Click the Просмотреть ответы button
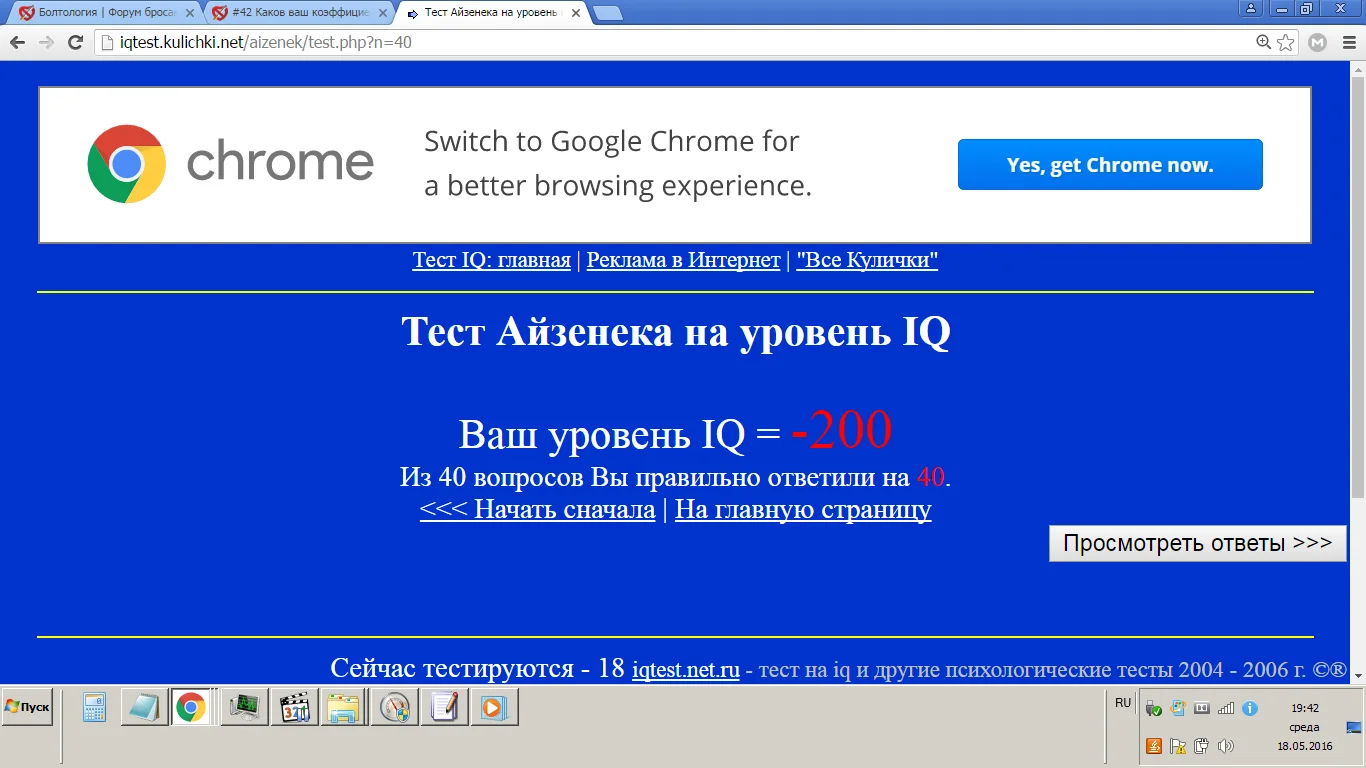This screenshot has width=1366, height=768. (1198, 543)
